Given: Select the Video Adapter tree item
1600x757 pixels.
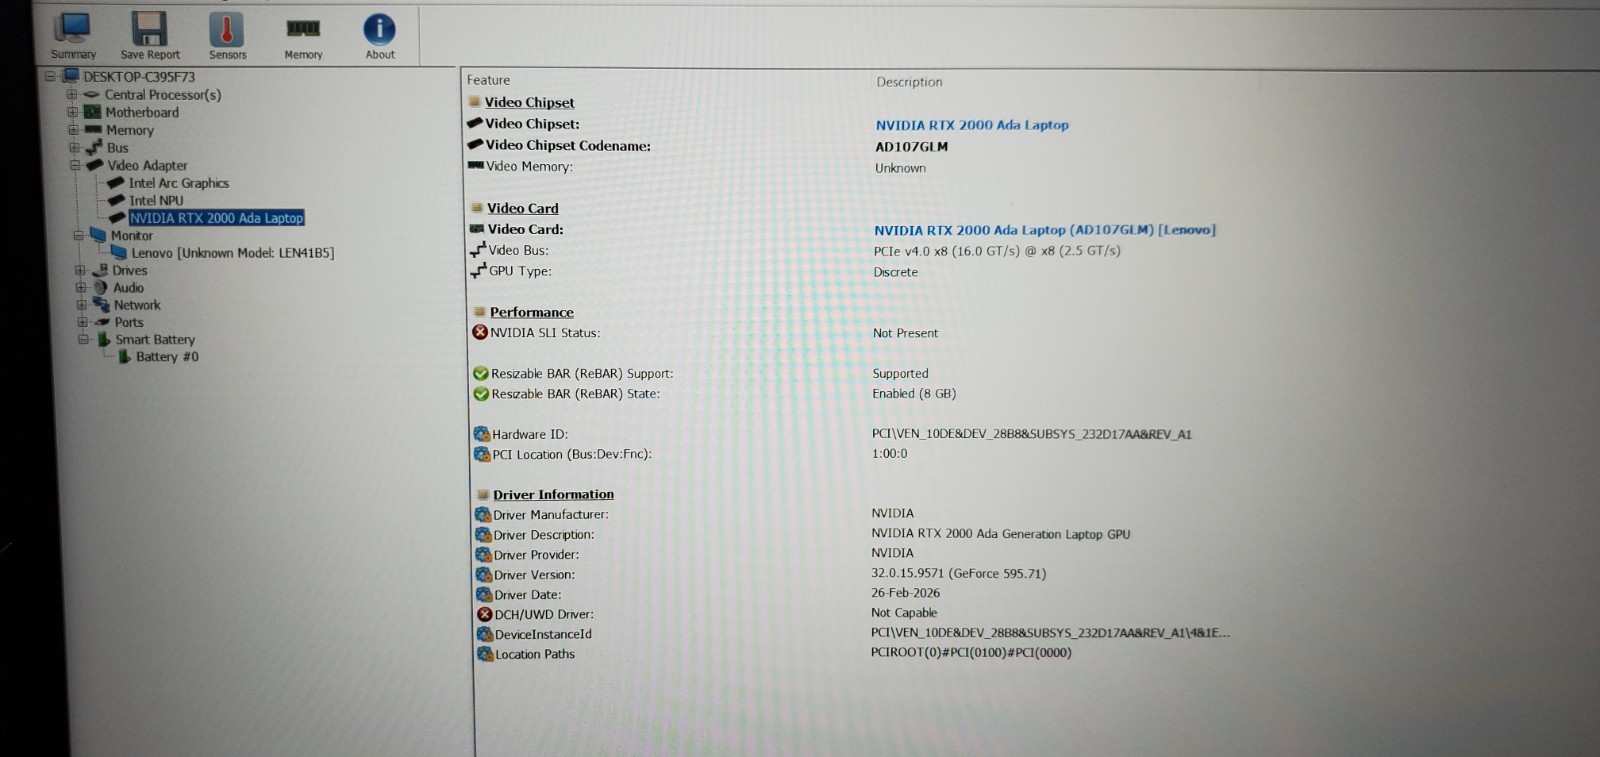Looking at the screenshot, I should (x=147, y=166).
